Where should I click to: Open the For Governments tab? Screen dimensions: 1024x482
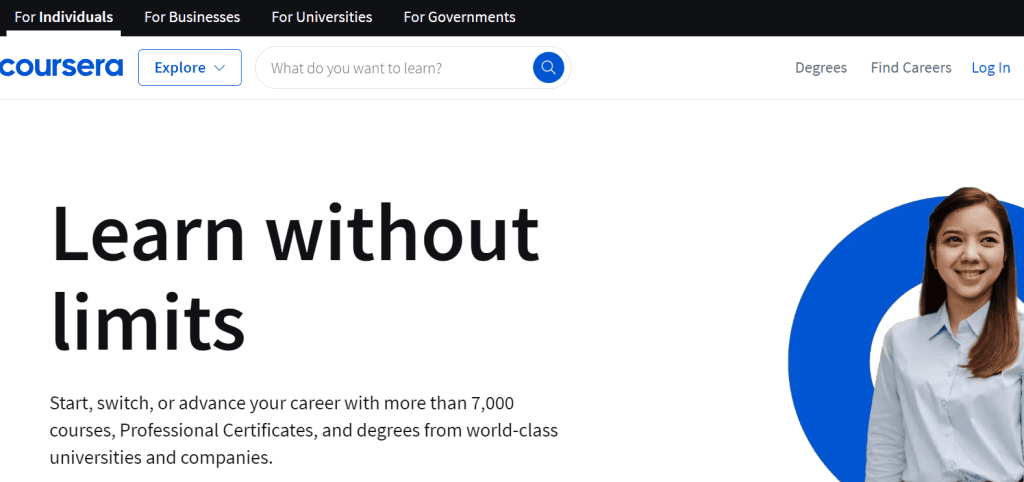pos(459,17)
